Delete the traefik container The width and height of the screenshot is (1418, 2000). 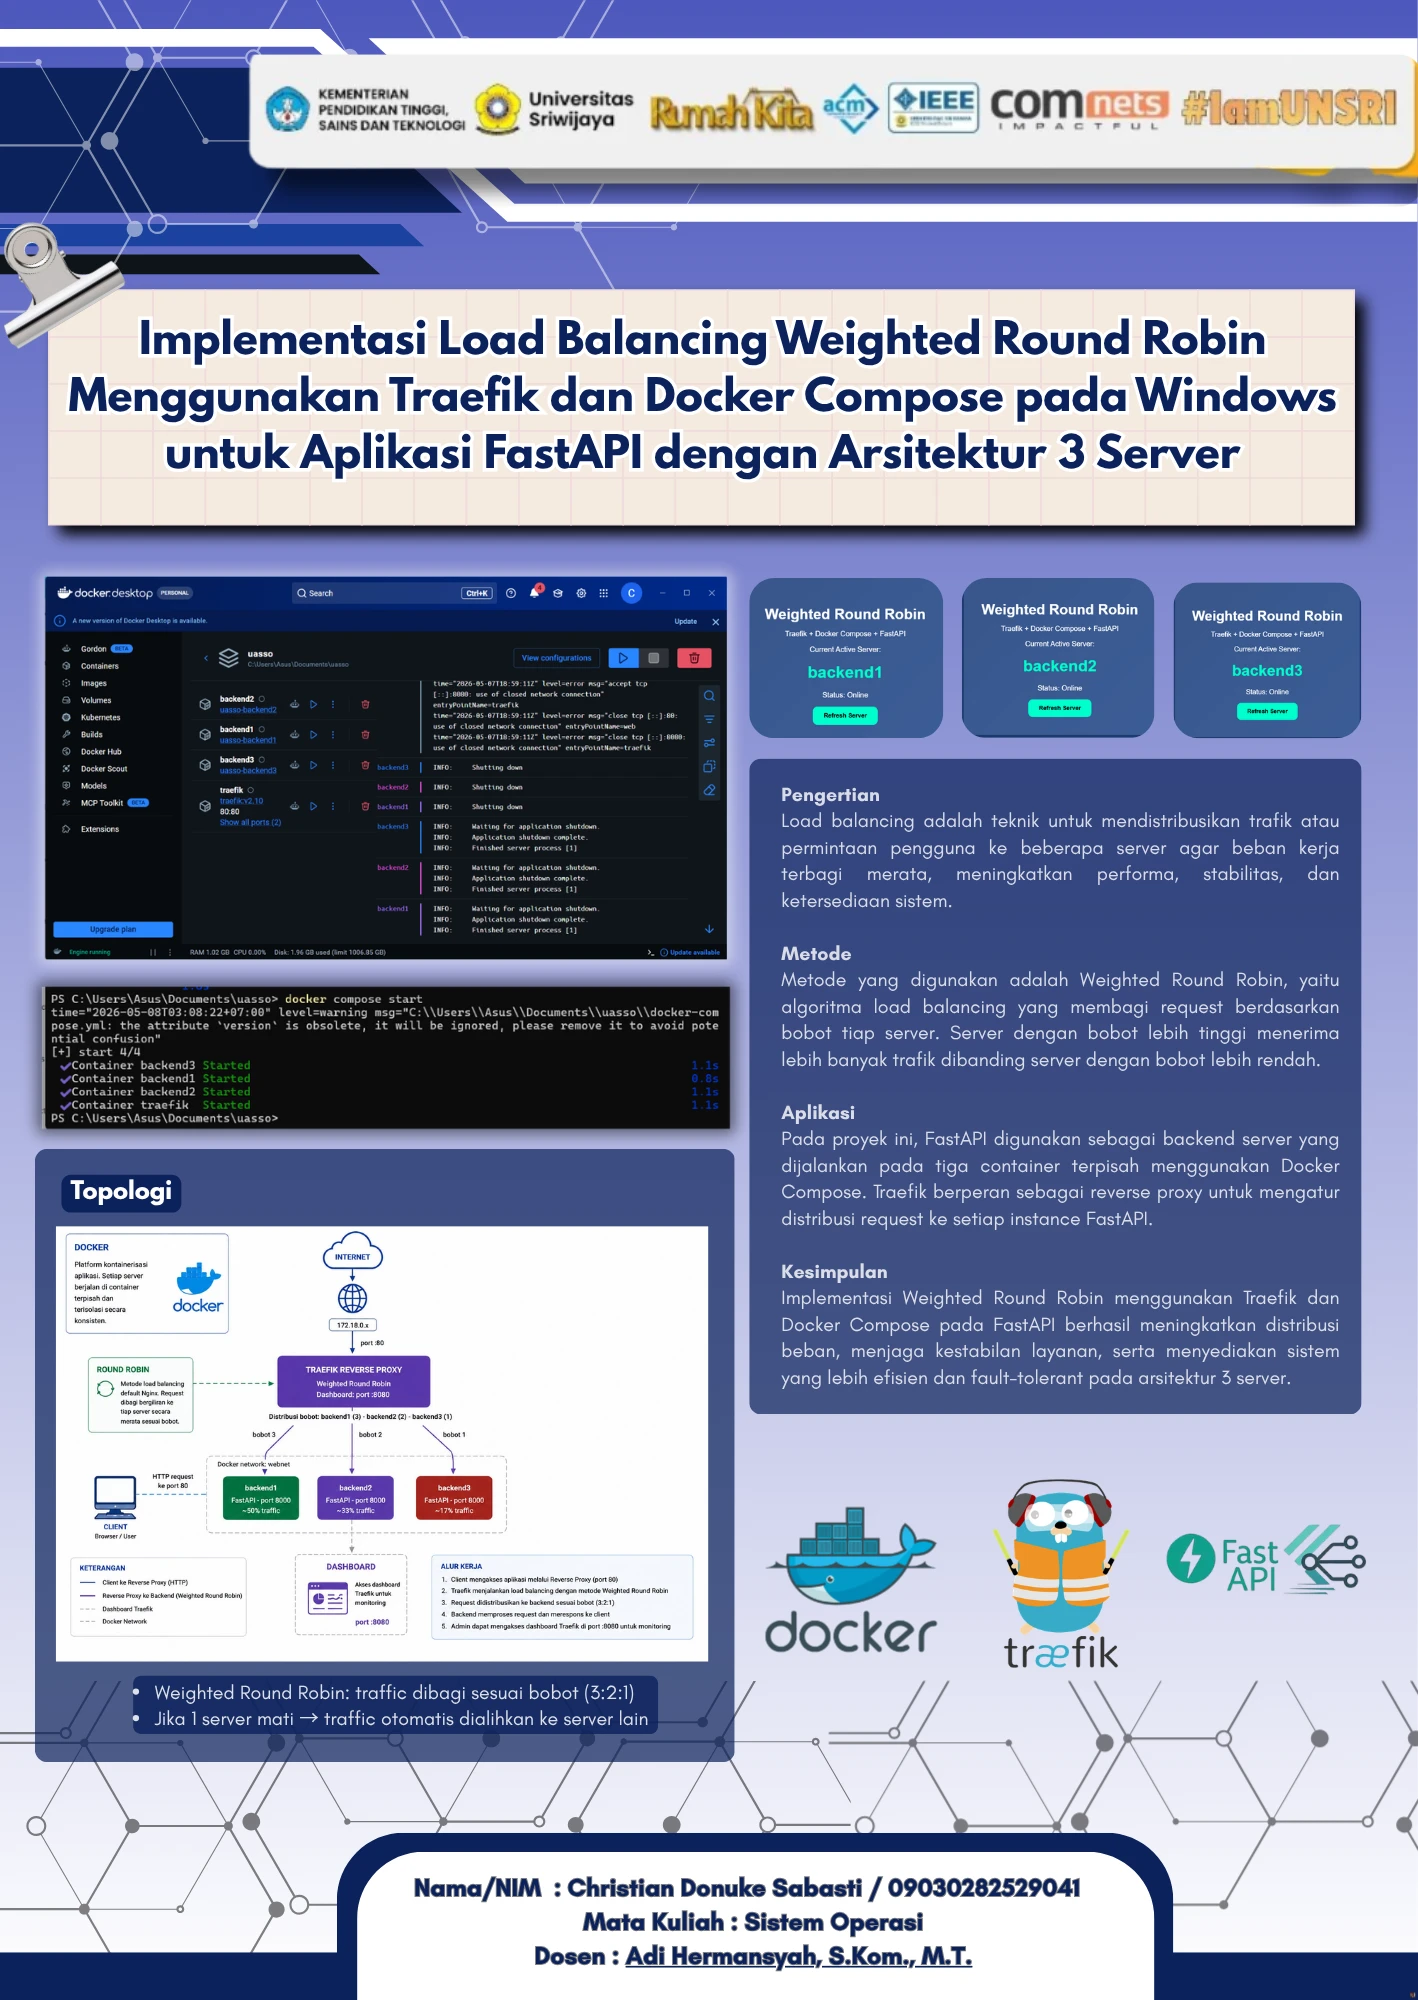tap(365, 806)
